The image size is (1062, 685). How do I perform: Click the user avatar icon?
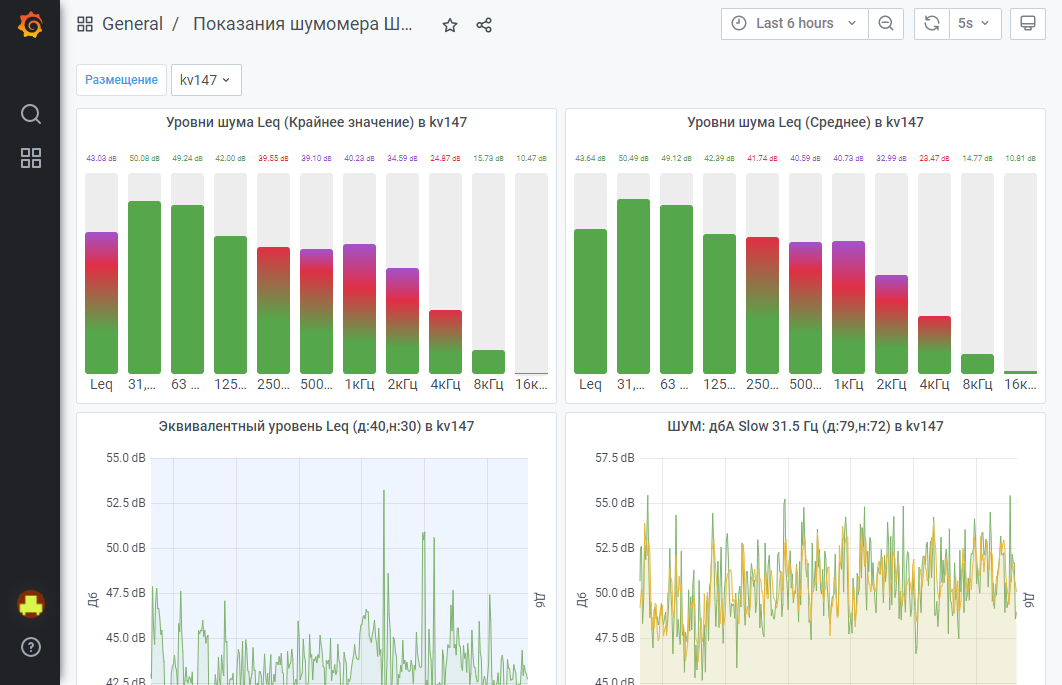(x=31, y=603)
